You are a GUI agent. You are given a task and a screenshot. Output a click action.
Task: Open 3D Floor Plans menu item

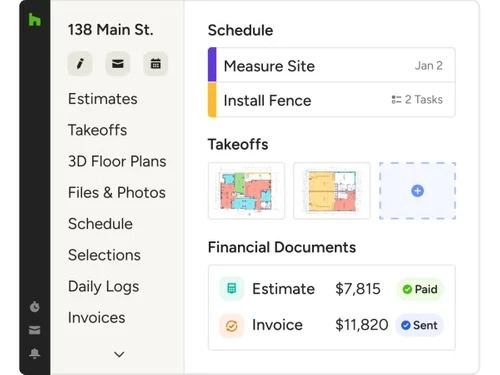pos(117,161)
